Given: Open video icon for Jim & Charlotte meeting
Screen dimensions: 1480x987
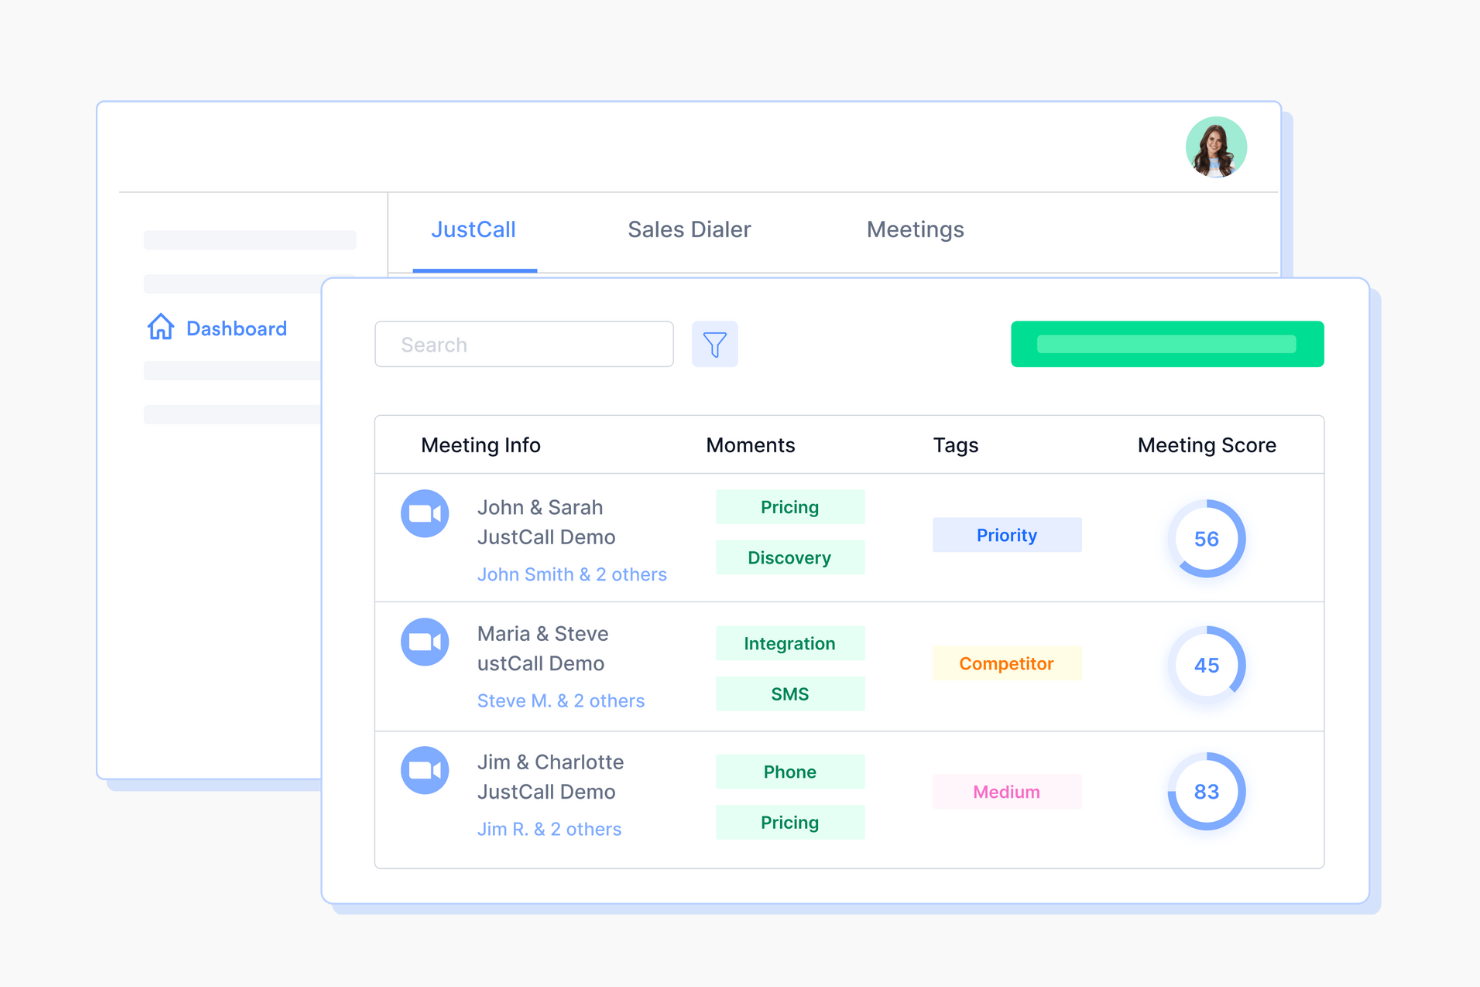Looking at the screenshot, I should [x=425, y=770].
